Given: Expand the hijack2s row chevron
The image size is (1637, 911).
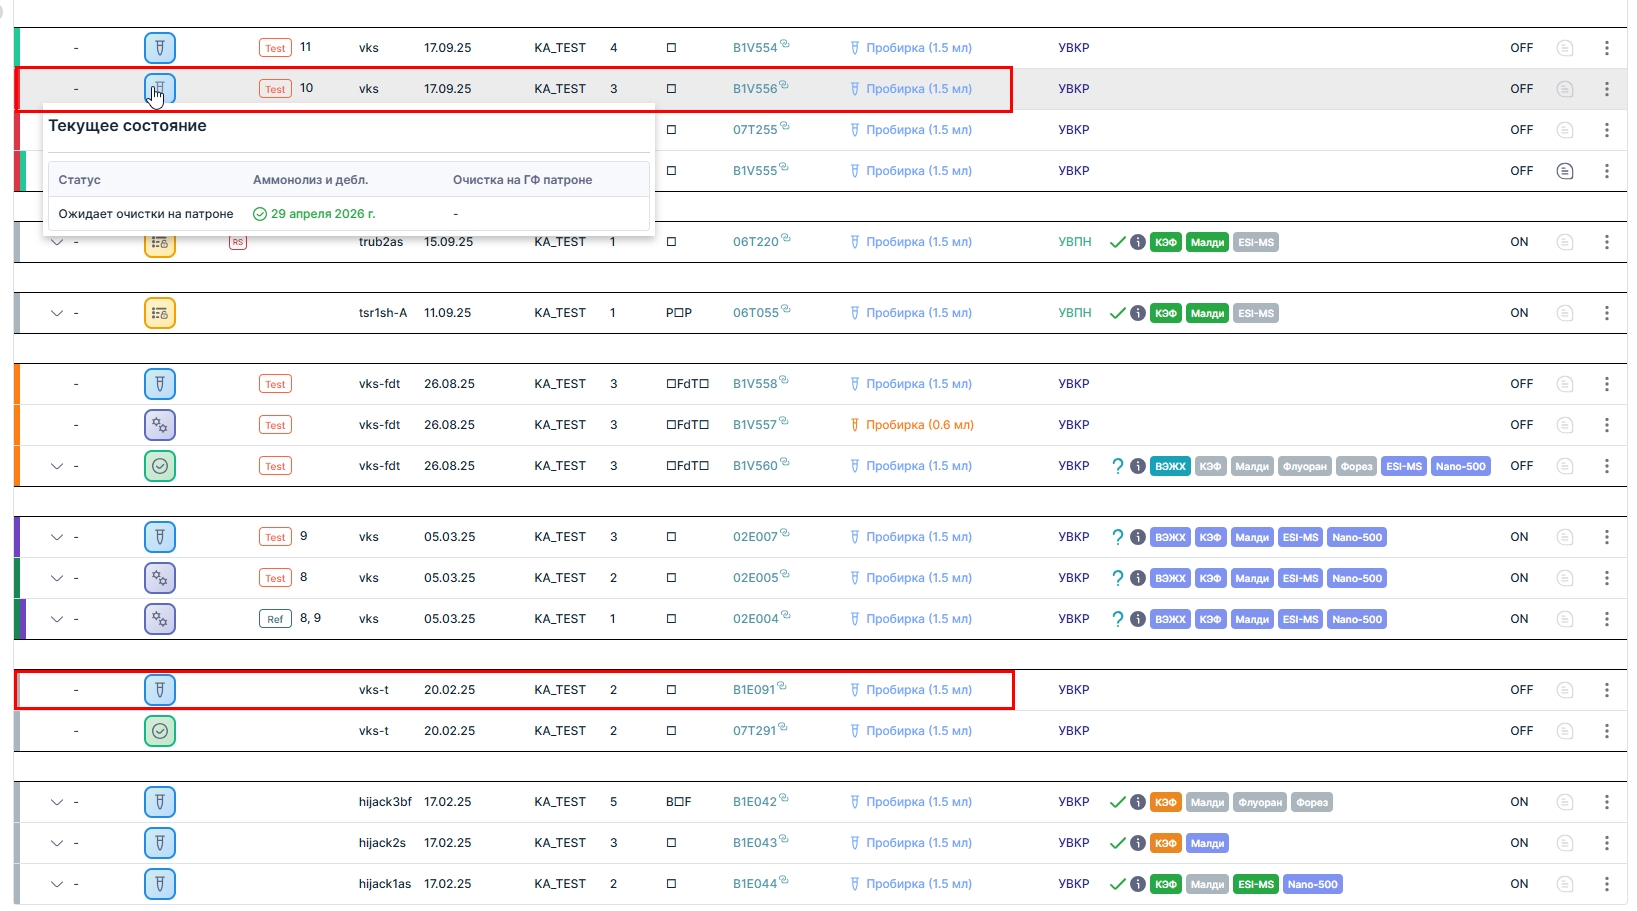Looking at the screenshot, I should (57, 843).
